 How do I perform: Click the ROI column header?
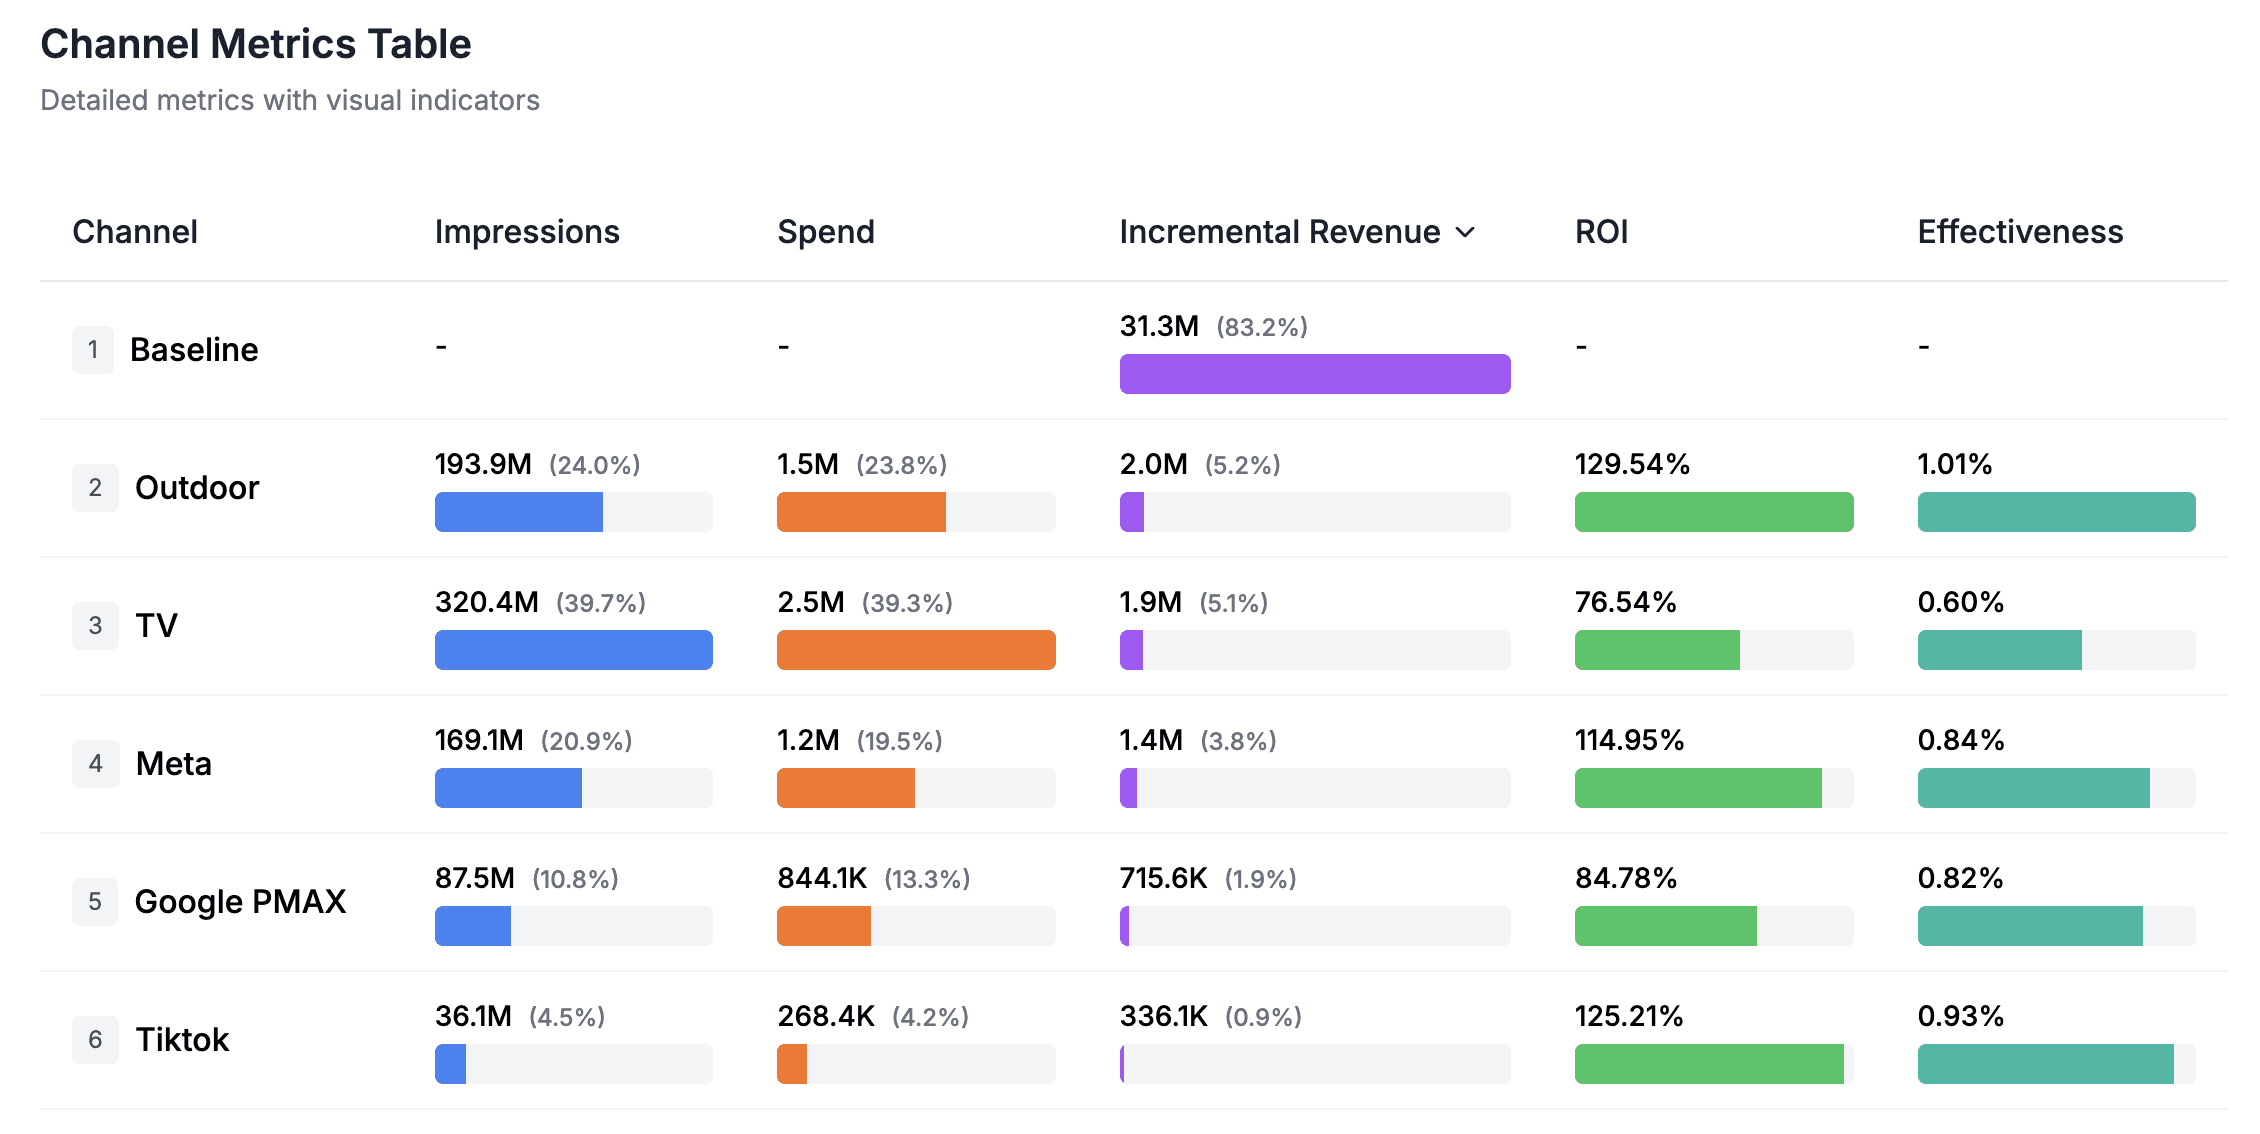click(1601, 232)
